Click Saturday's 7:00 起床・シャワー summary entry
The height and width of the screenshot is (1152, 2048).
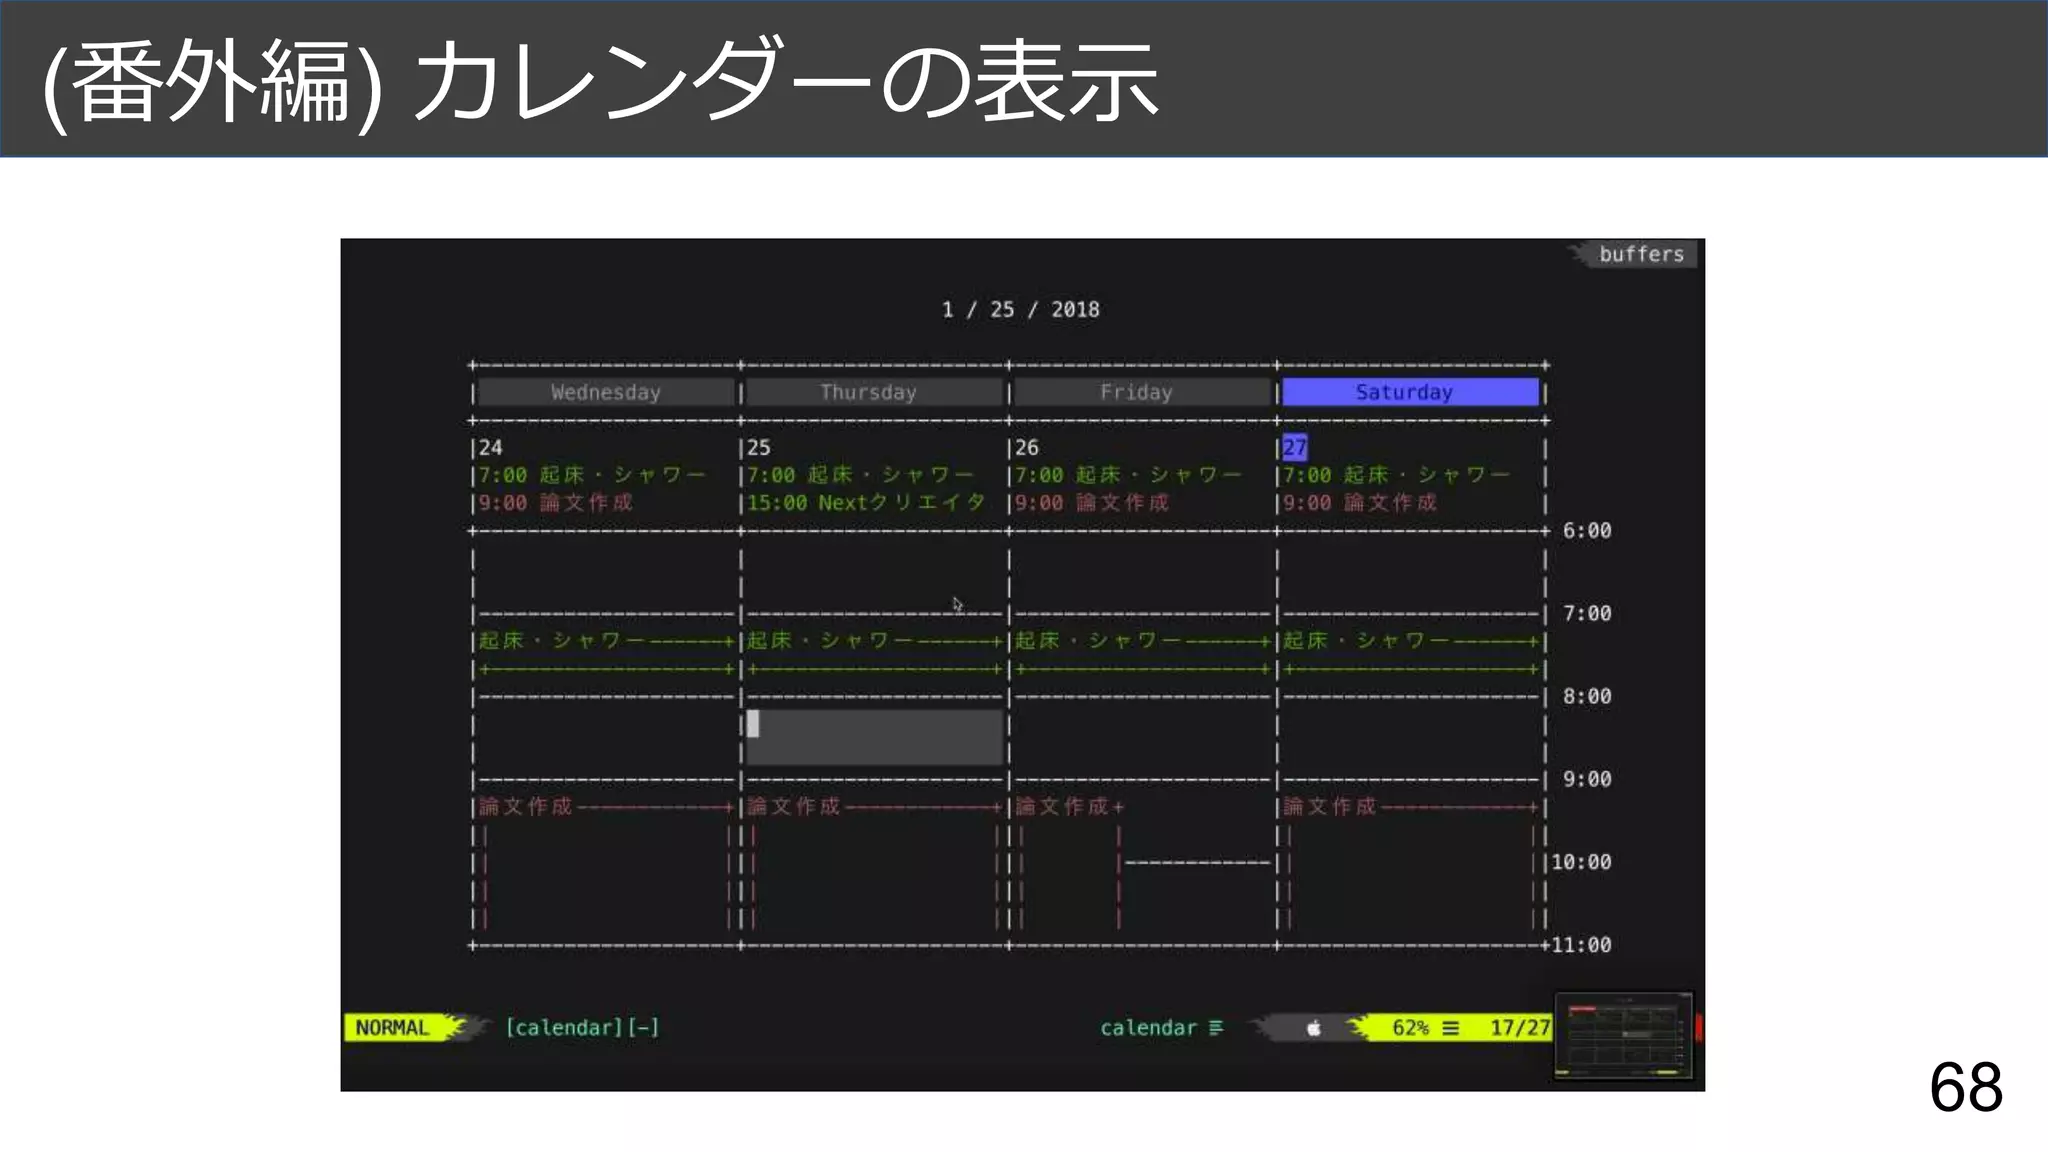coord(1396,474)
